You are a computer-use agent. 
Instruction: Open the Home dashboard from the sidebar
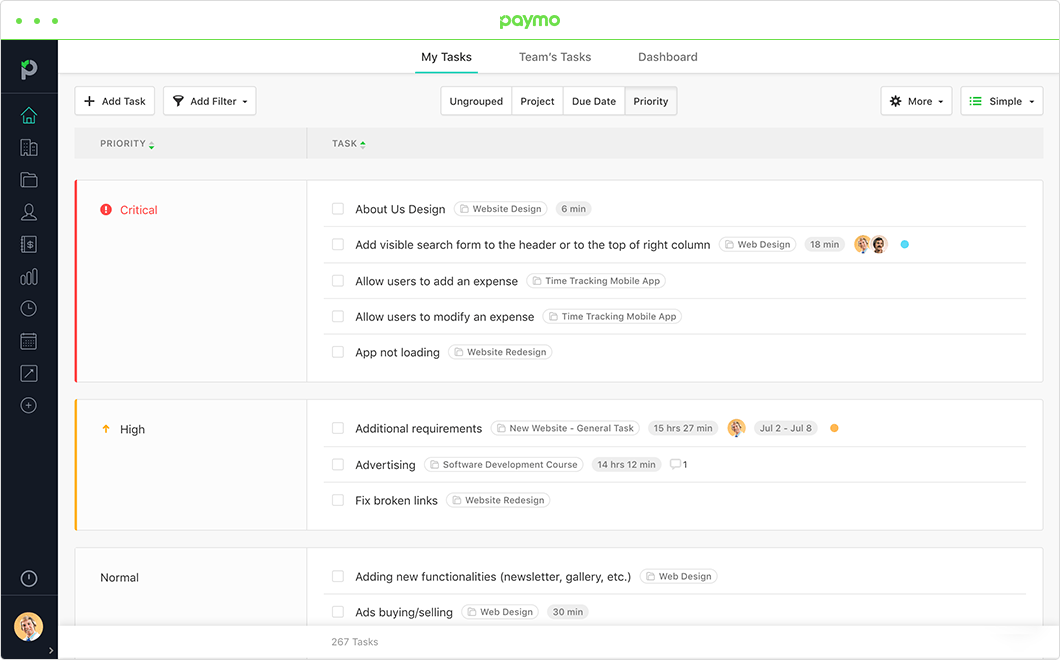point(29,114)
